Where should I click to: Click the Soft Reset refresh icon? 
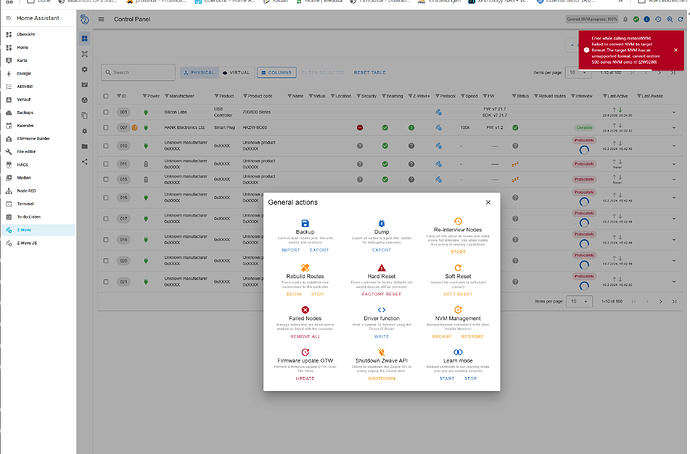[x=458, y=267]
